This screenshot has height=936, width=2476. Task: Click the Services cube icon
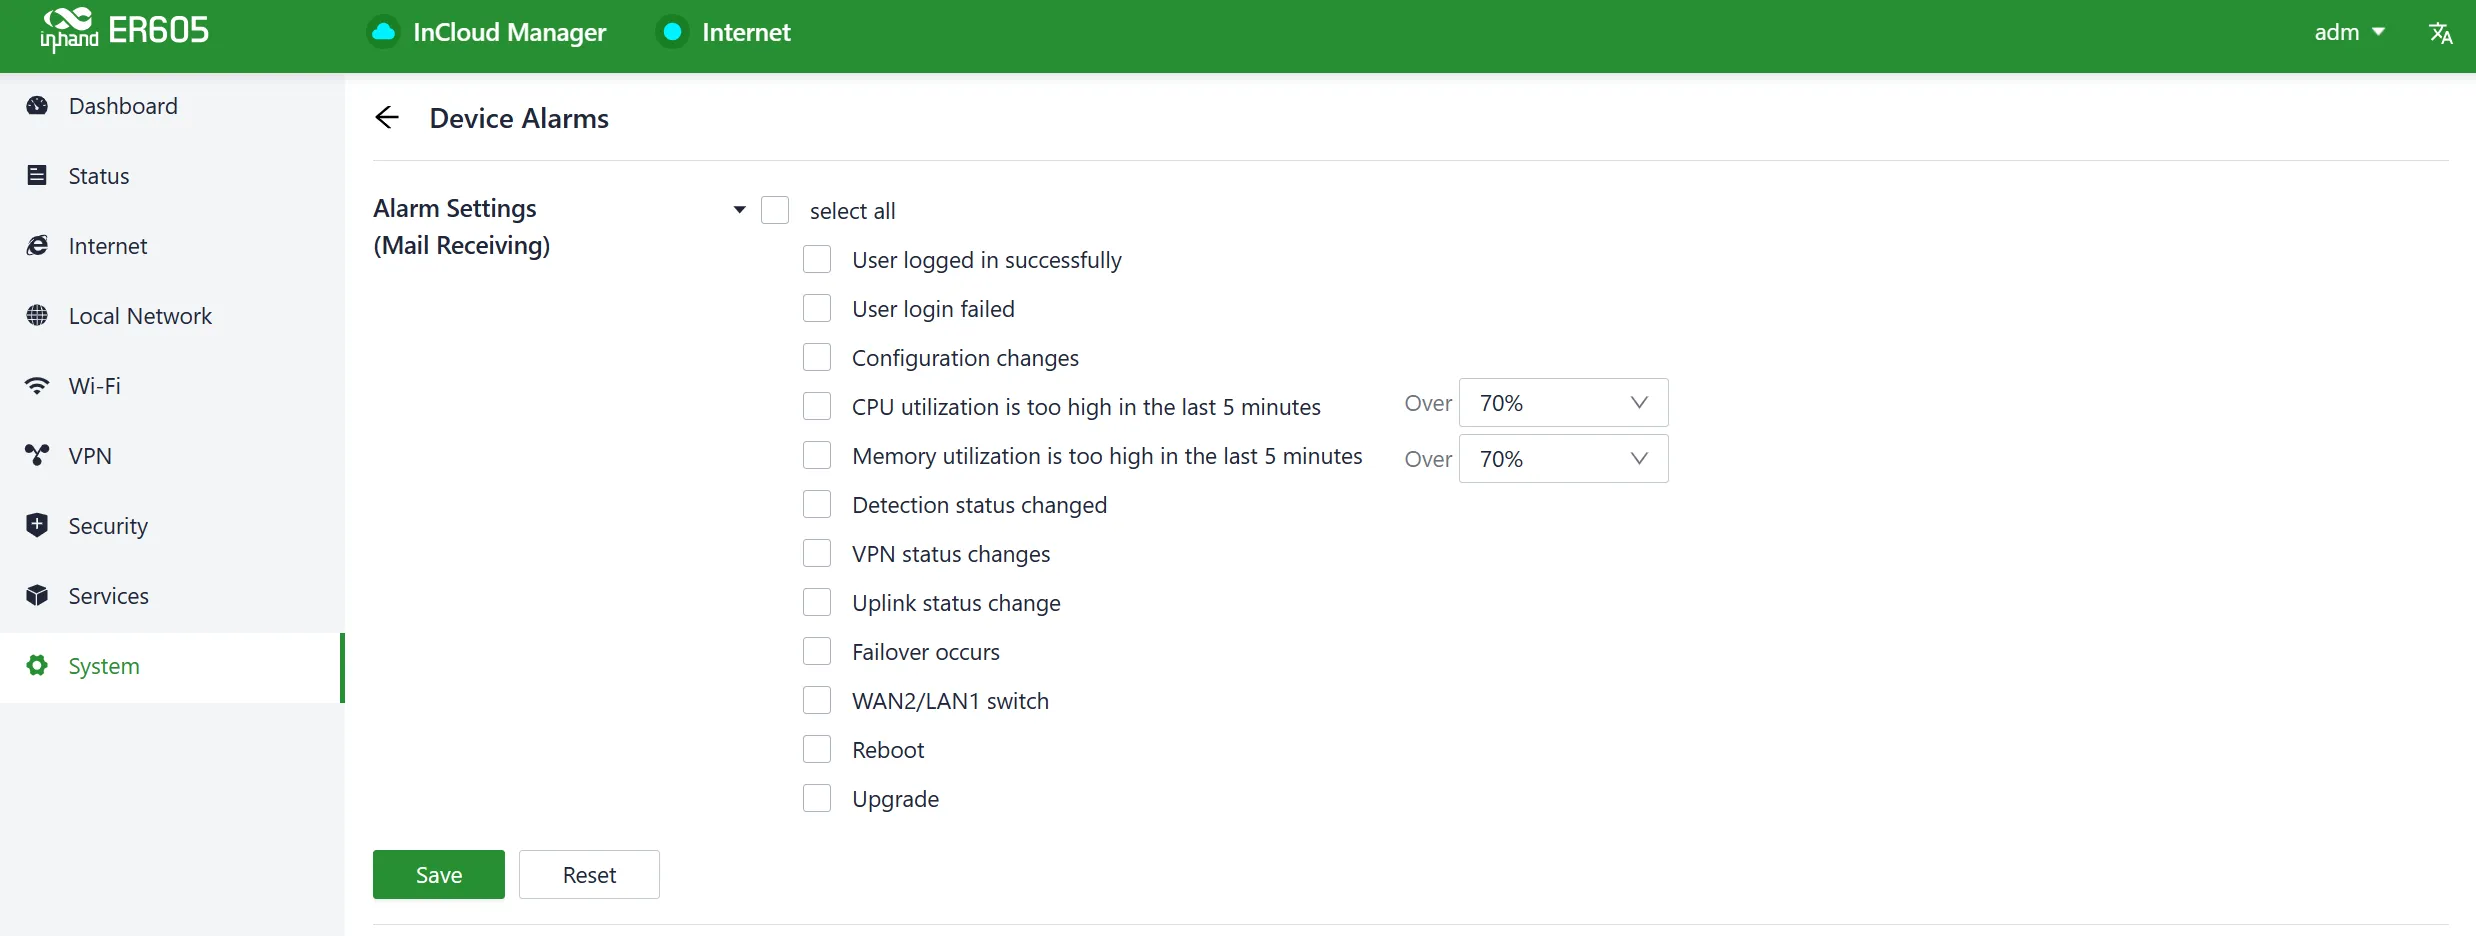tap(37, 596)
